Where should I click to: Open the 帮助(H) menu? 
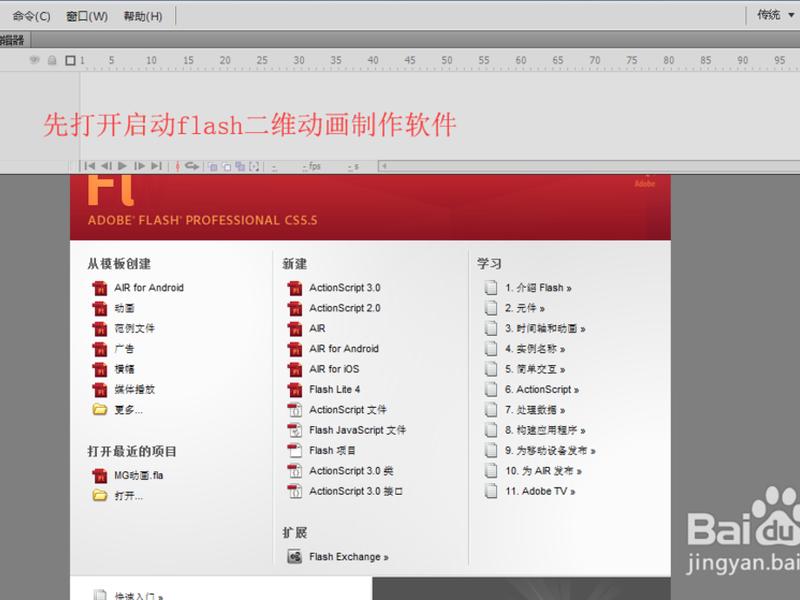[143, 16]
